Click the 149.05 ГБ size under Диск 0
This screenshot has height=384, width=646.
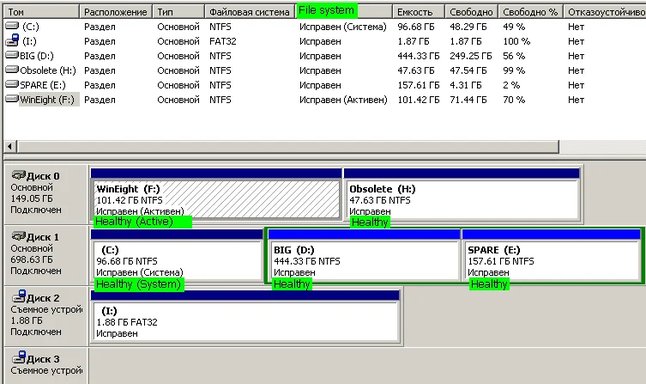point(32,199)
